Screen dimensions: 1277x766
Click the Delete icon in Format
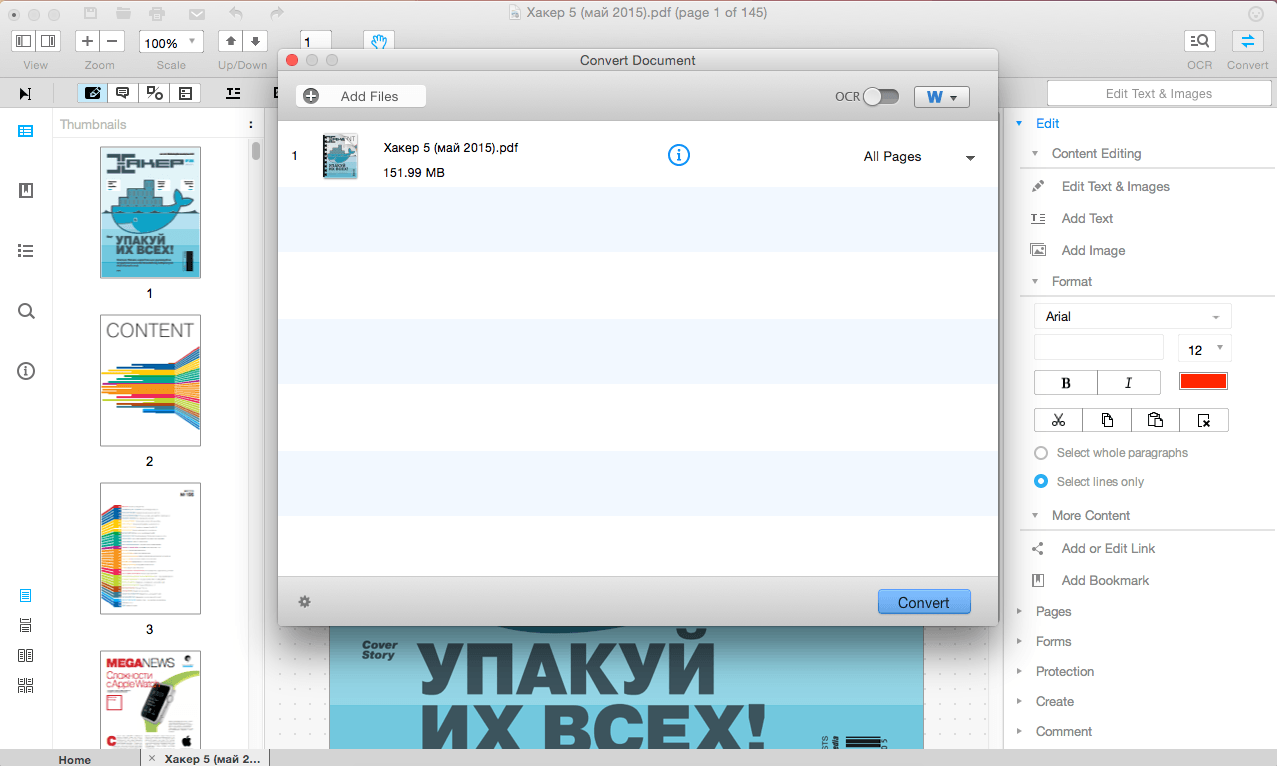(1204, 420)
